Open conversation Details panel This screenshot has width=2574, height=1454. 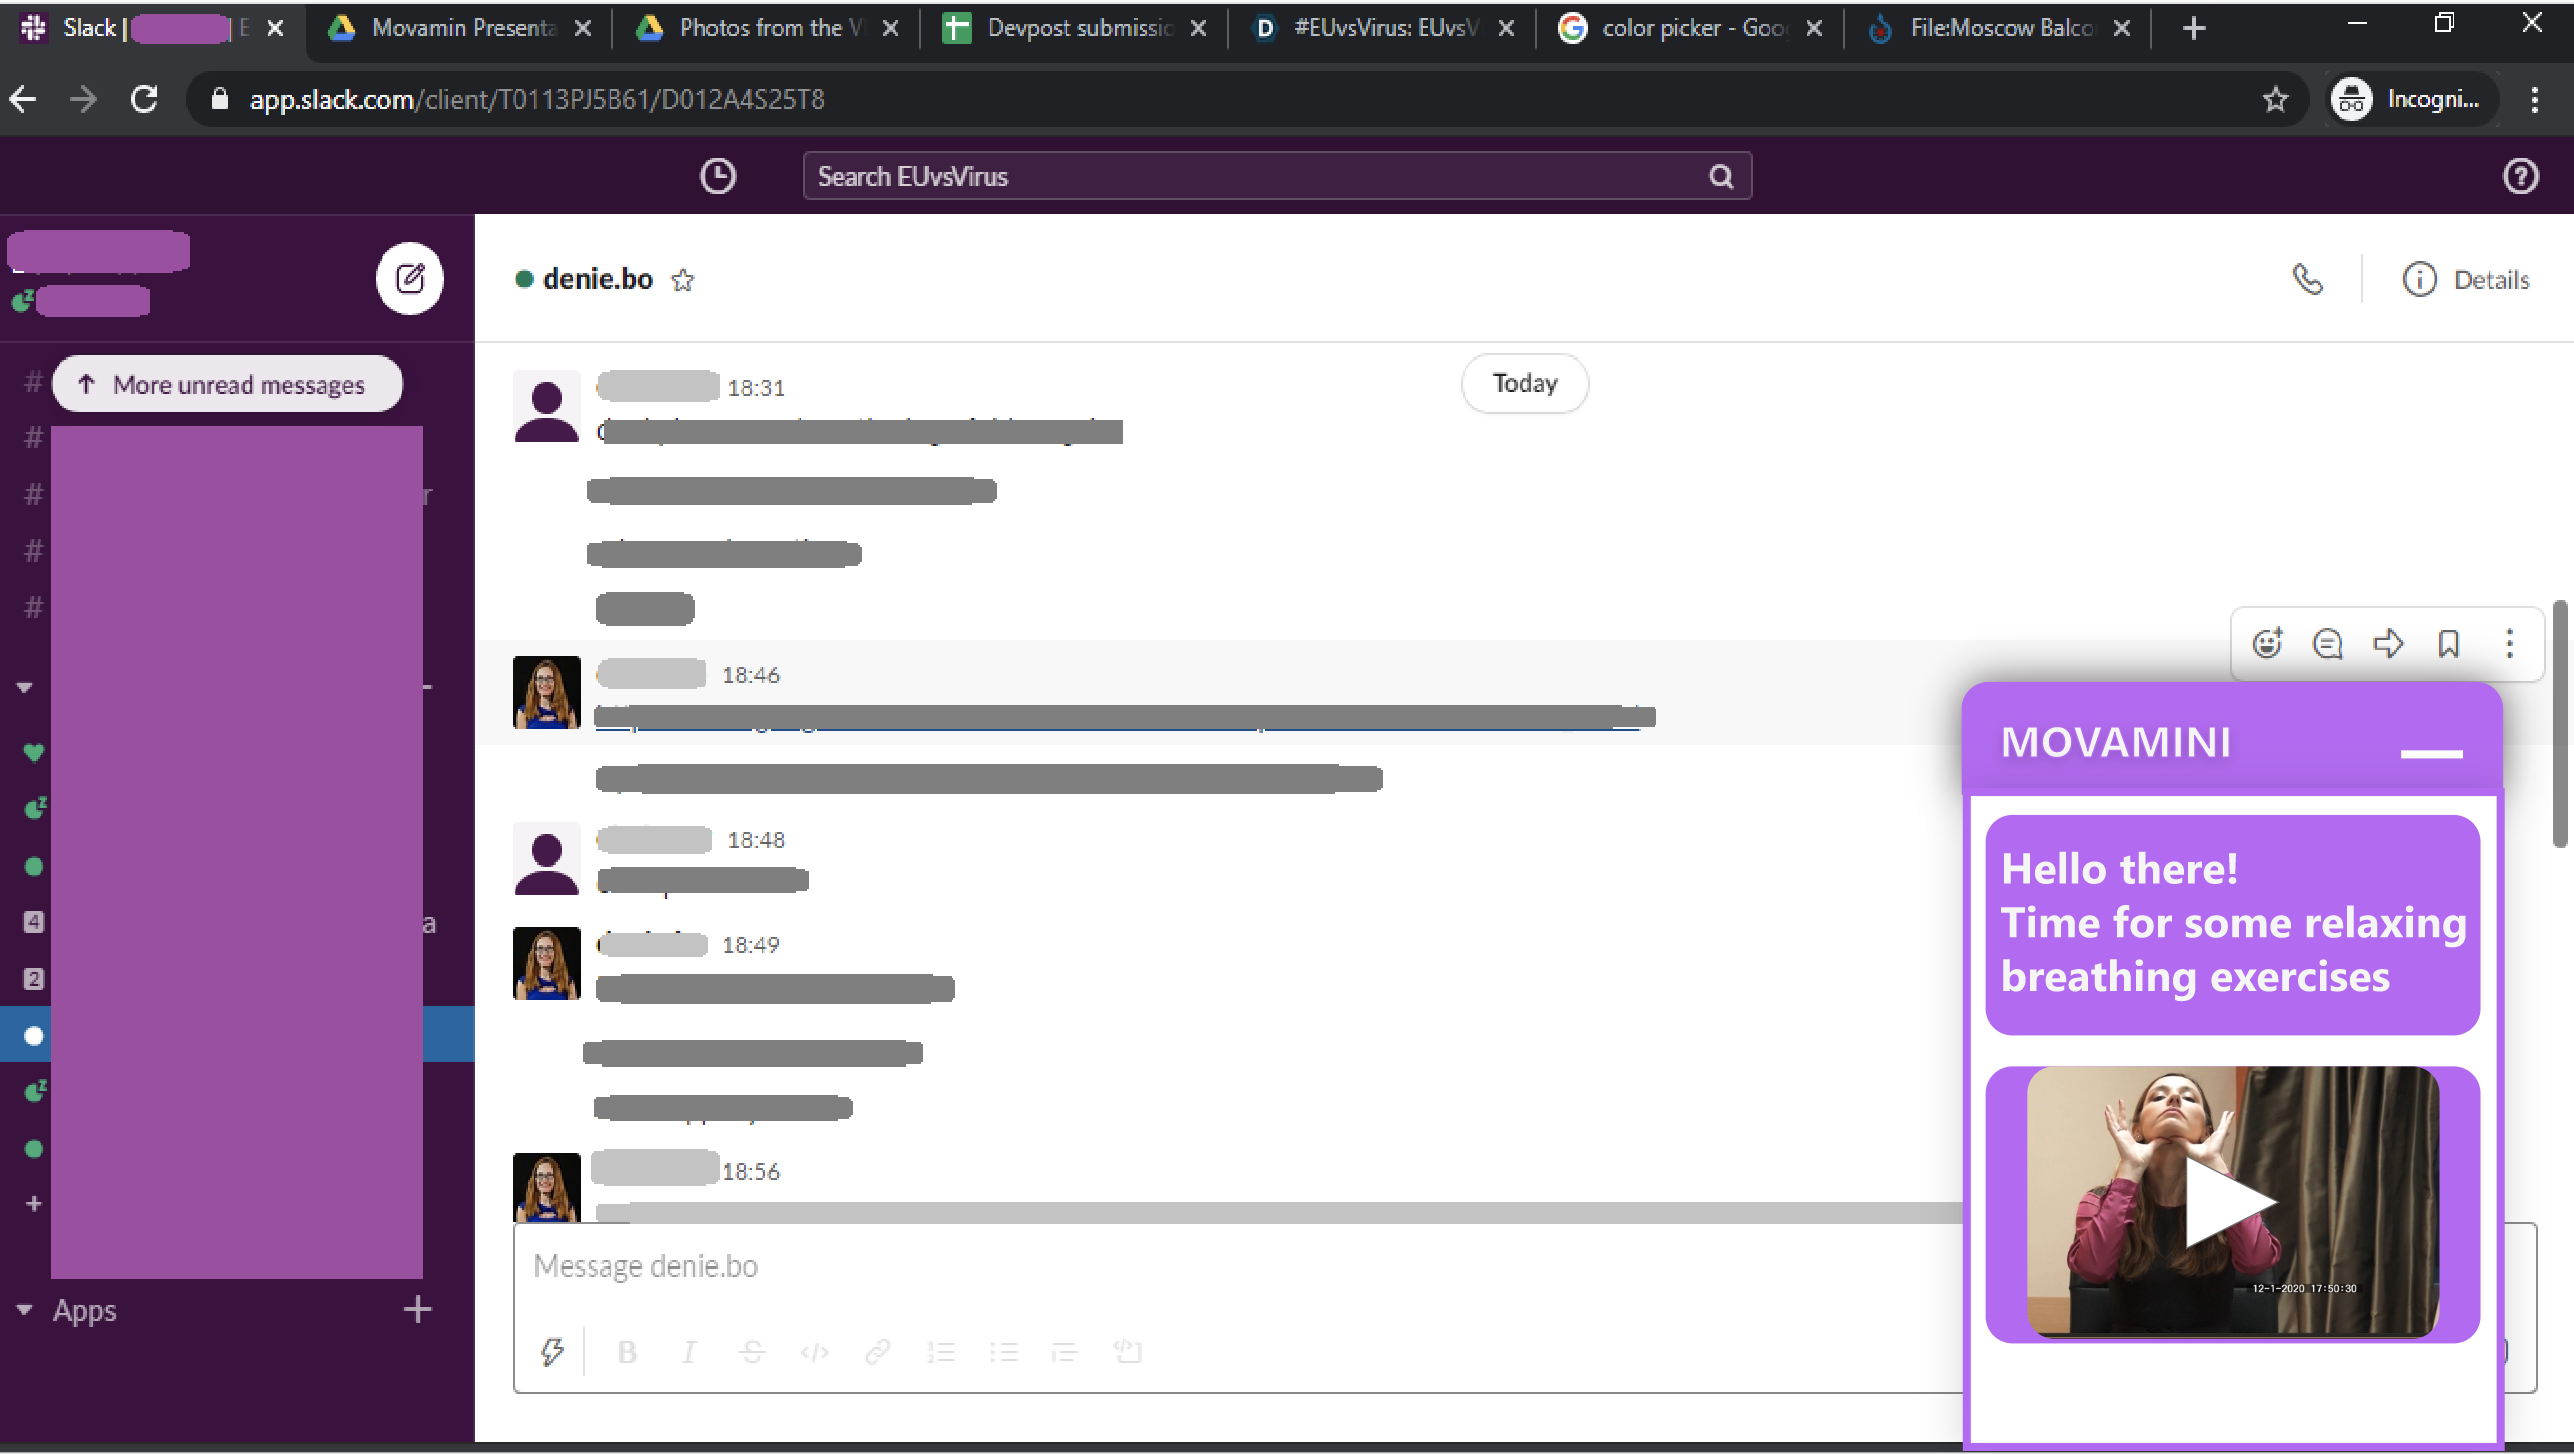[2466, 280]
